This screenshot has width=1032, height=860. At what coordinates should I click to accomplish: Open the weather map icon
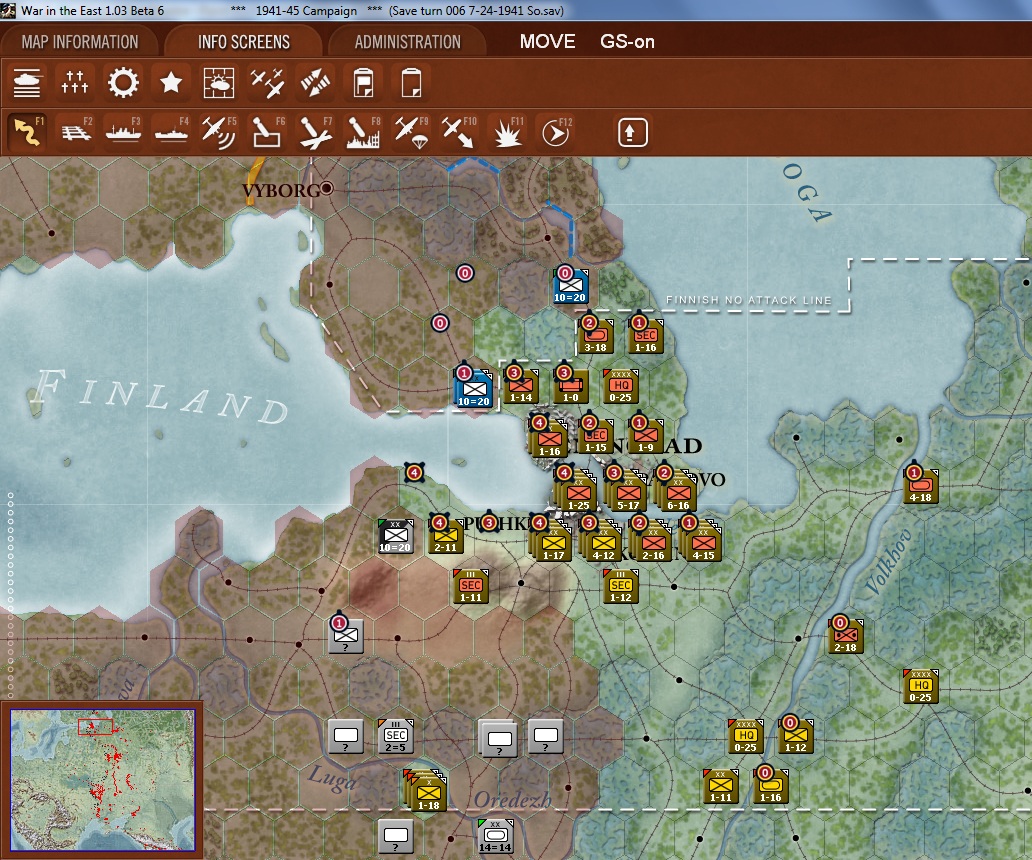click(219, 84)
